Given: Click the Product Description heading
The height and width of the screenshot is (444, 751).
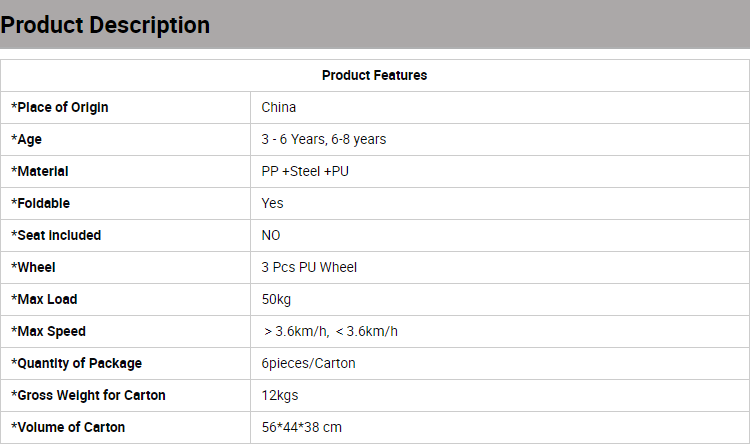Looking at the screenshot, I should pos(105,25).
